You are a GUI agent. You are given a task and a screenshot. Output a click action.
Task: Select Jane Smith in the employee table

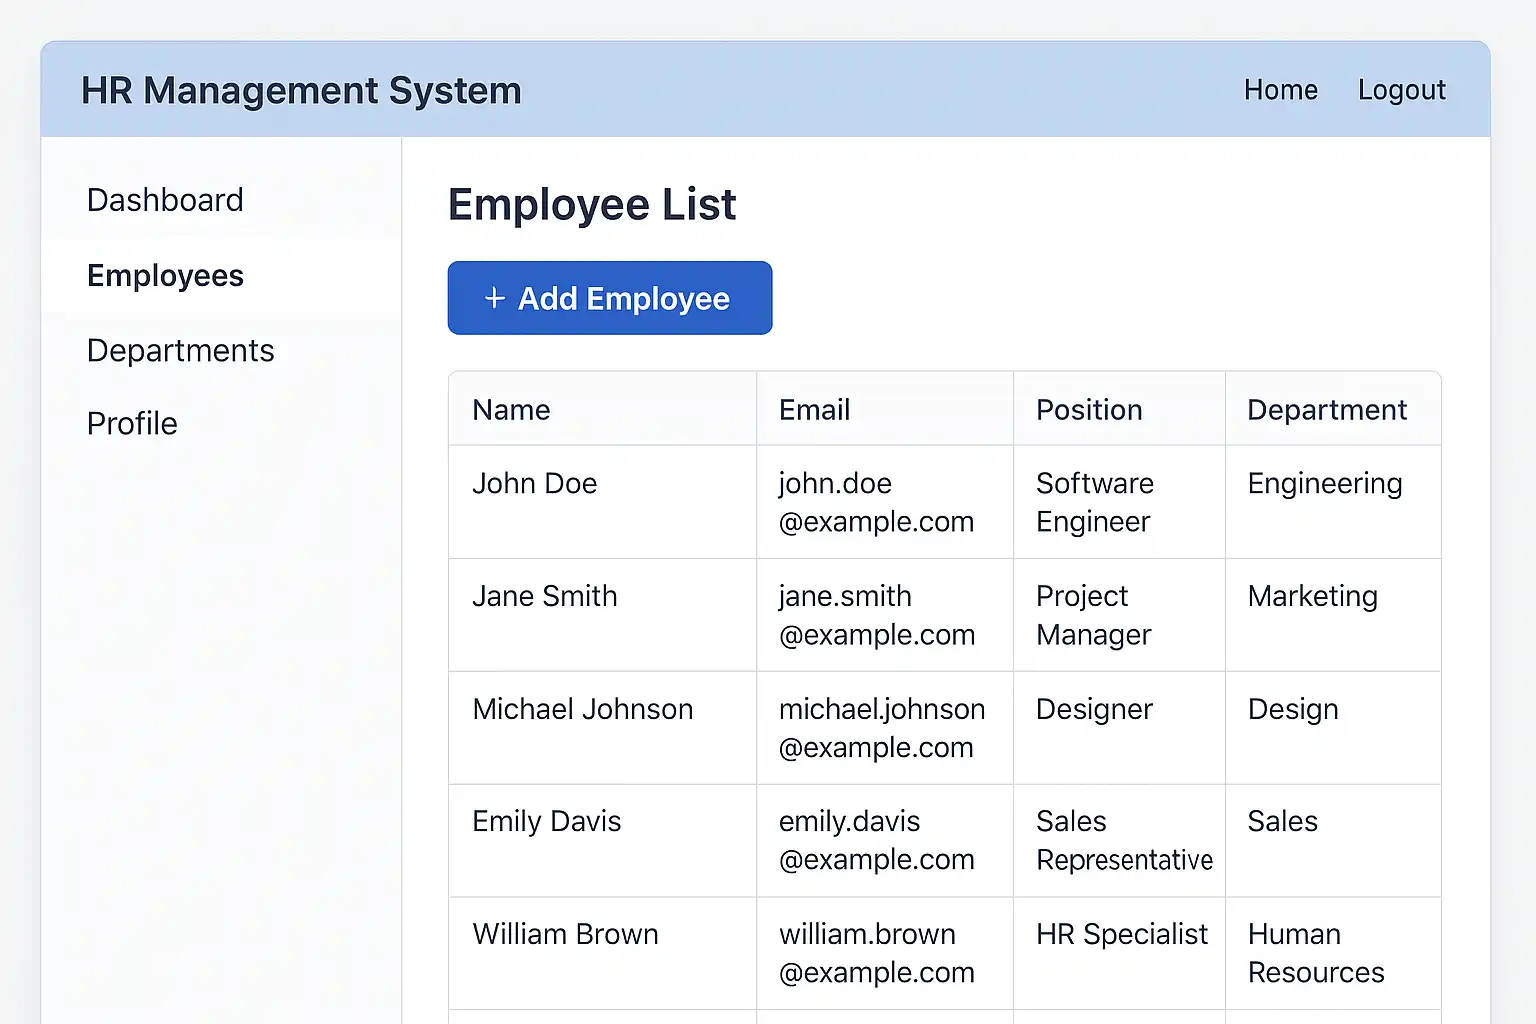[544, 596]
